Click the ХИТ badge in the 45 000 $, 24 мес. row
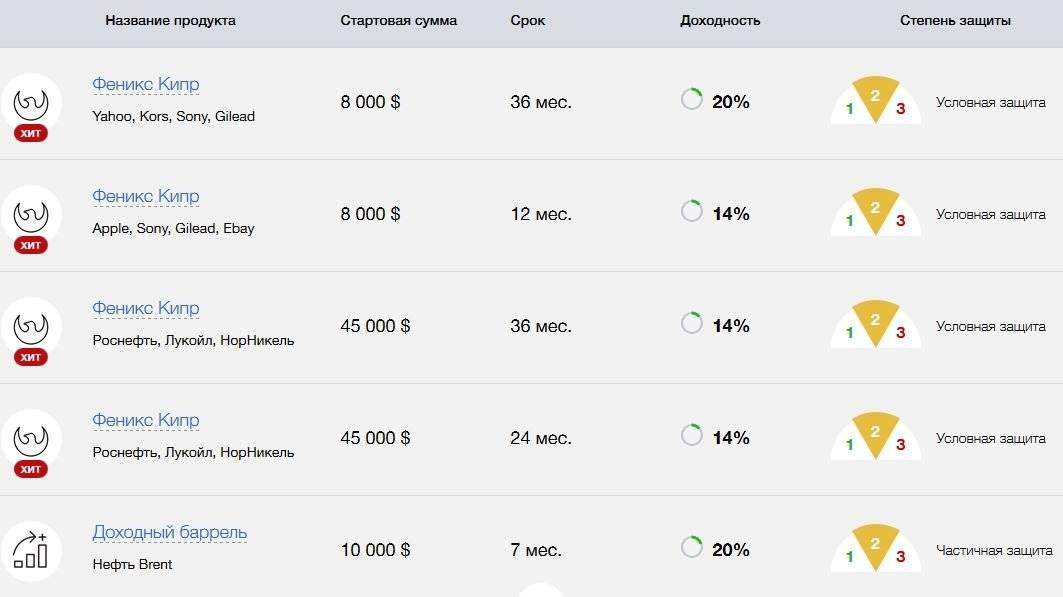The height and width of the screenshot is (597, 1063). point(31,469)
